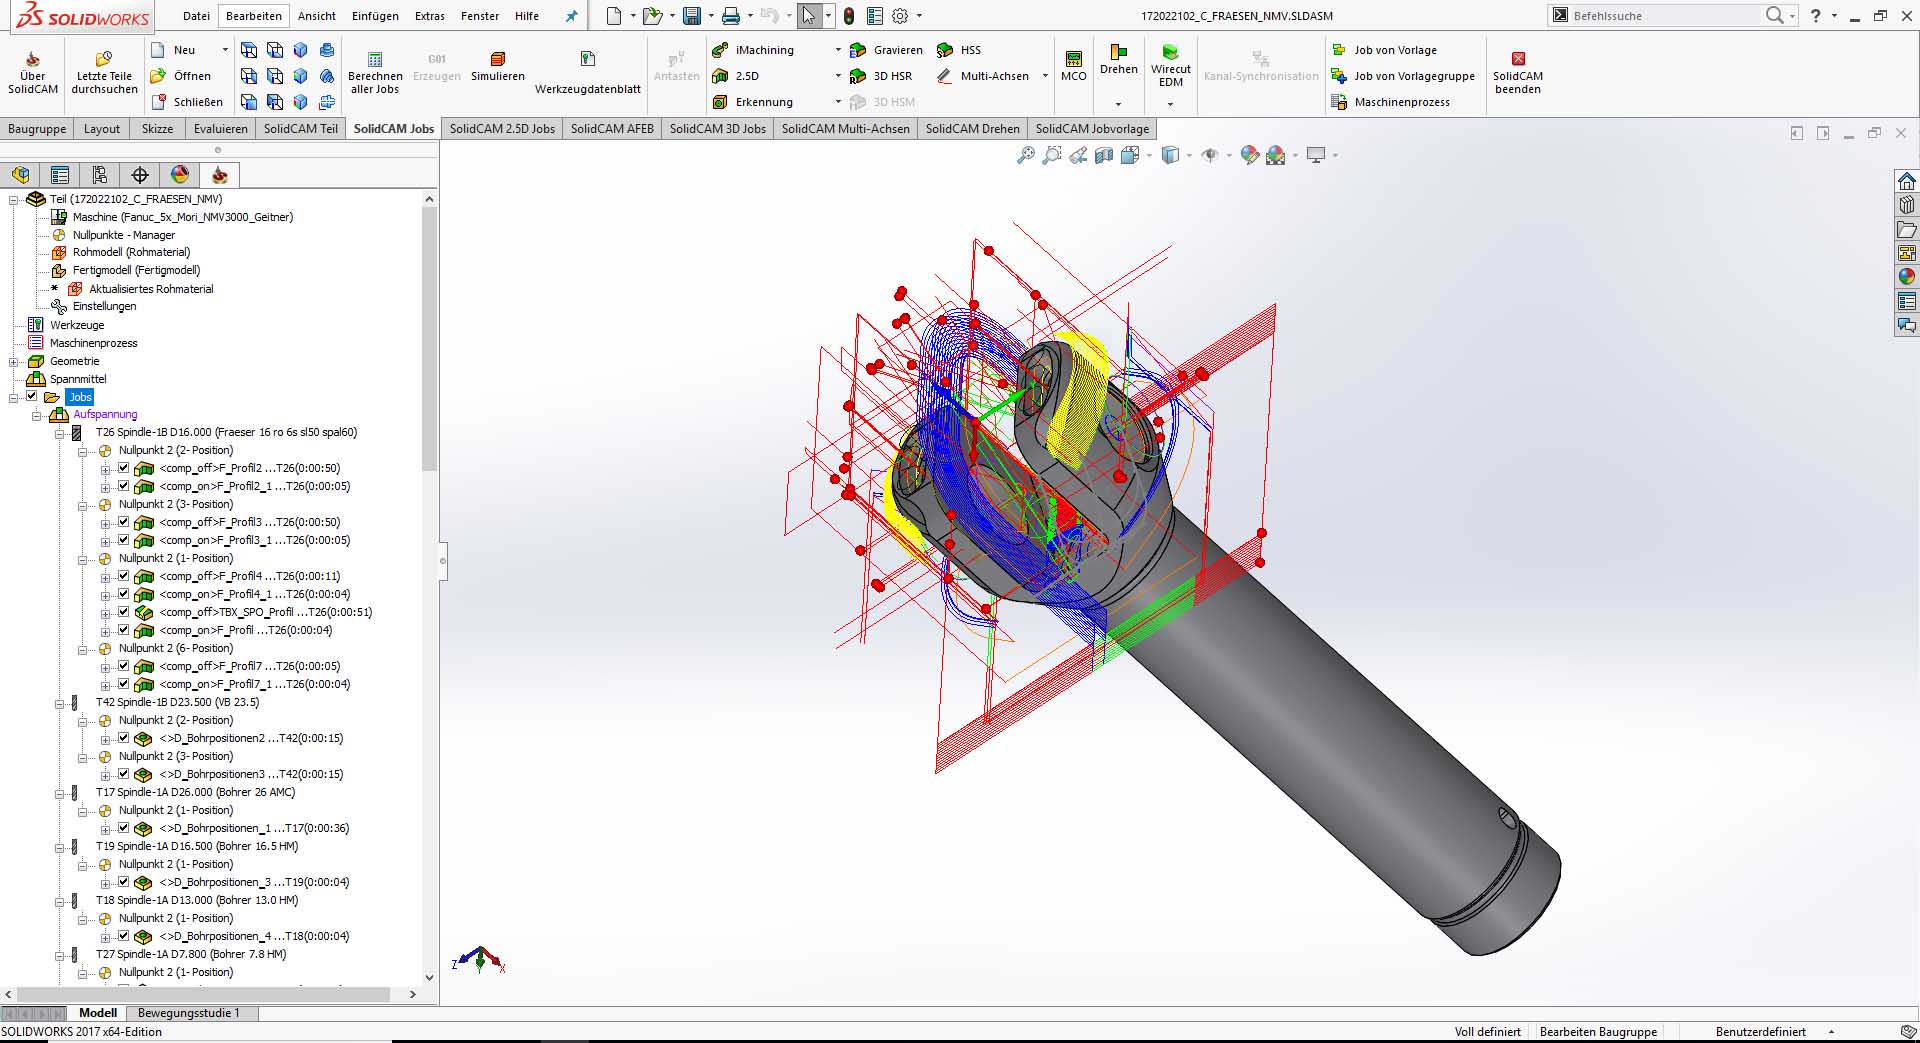1920x1043 pixels.
Task: Uncheck the TBX_SPO_Profil job checkbox
Action: pos(124,612)
